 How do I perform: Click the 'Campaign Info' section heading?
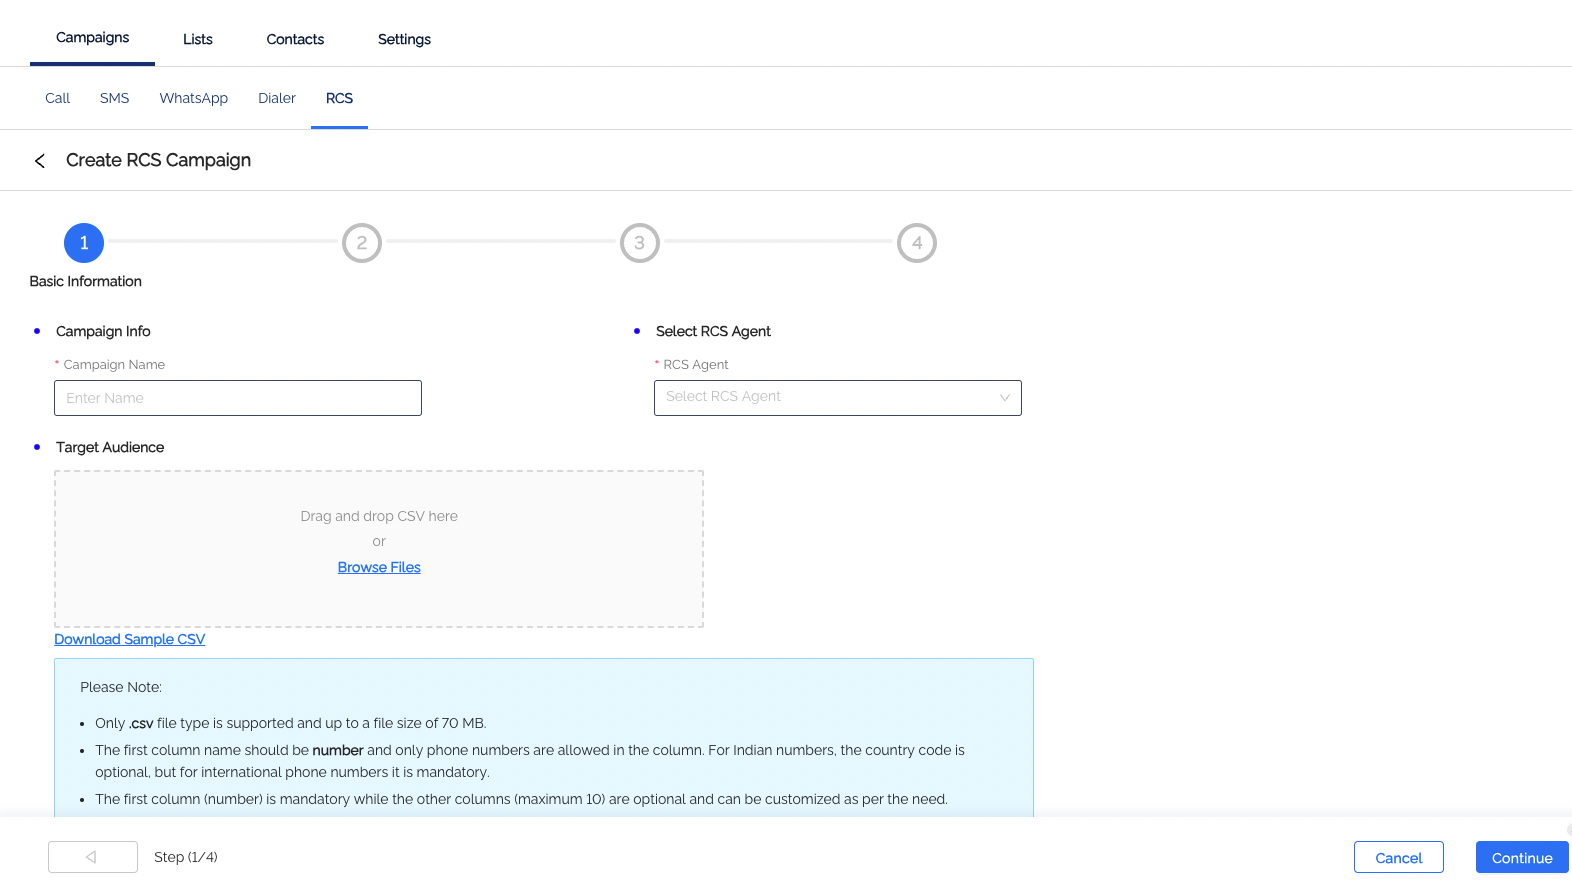(x=103, y=331)
